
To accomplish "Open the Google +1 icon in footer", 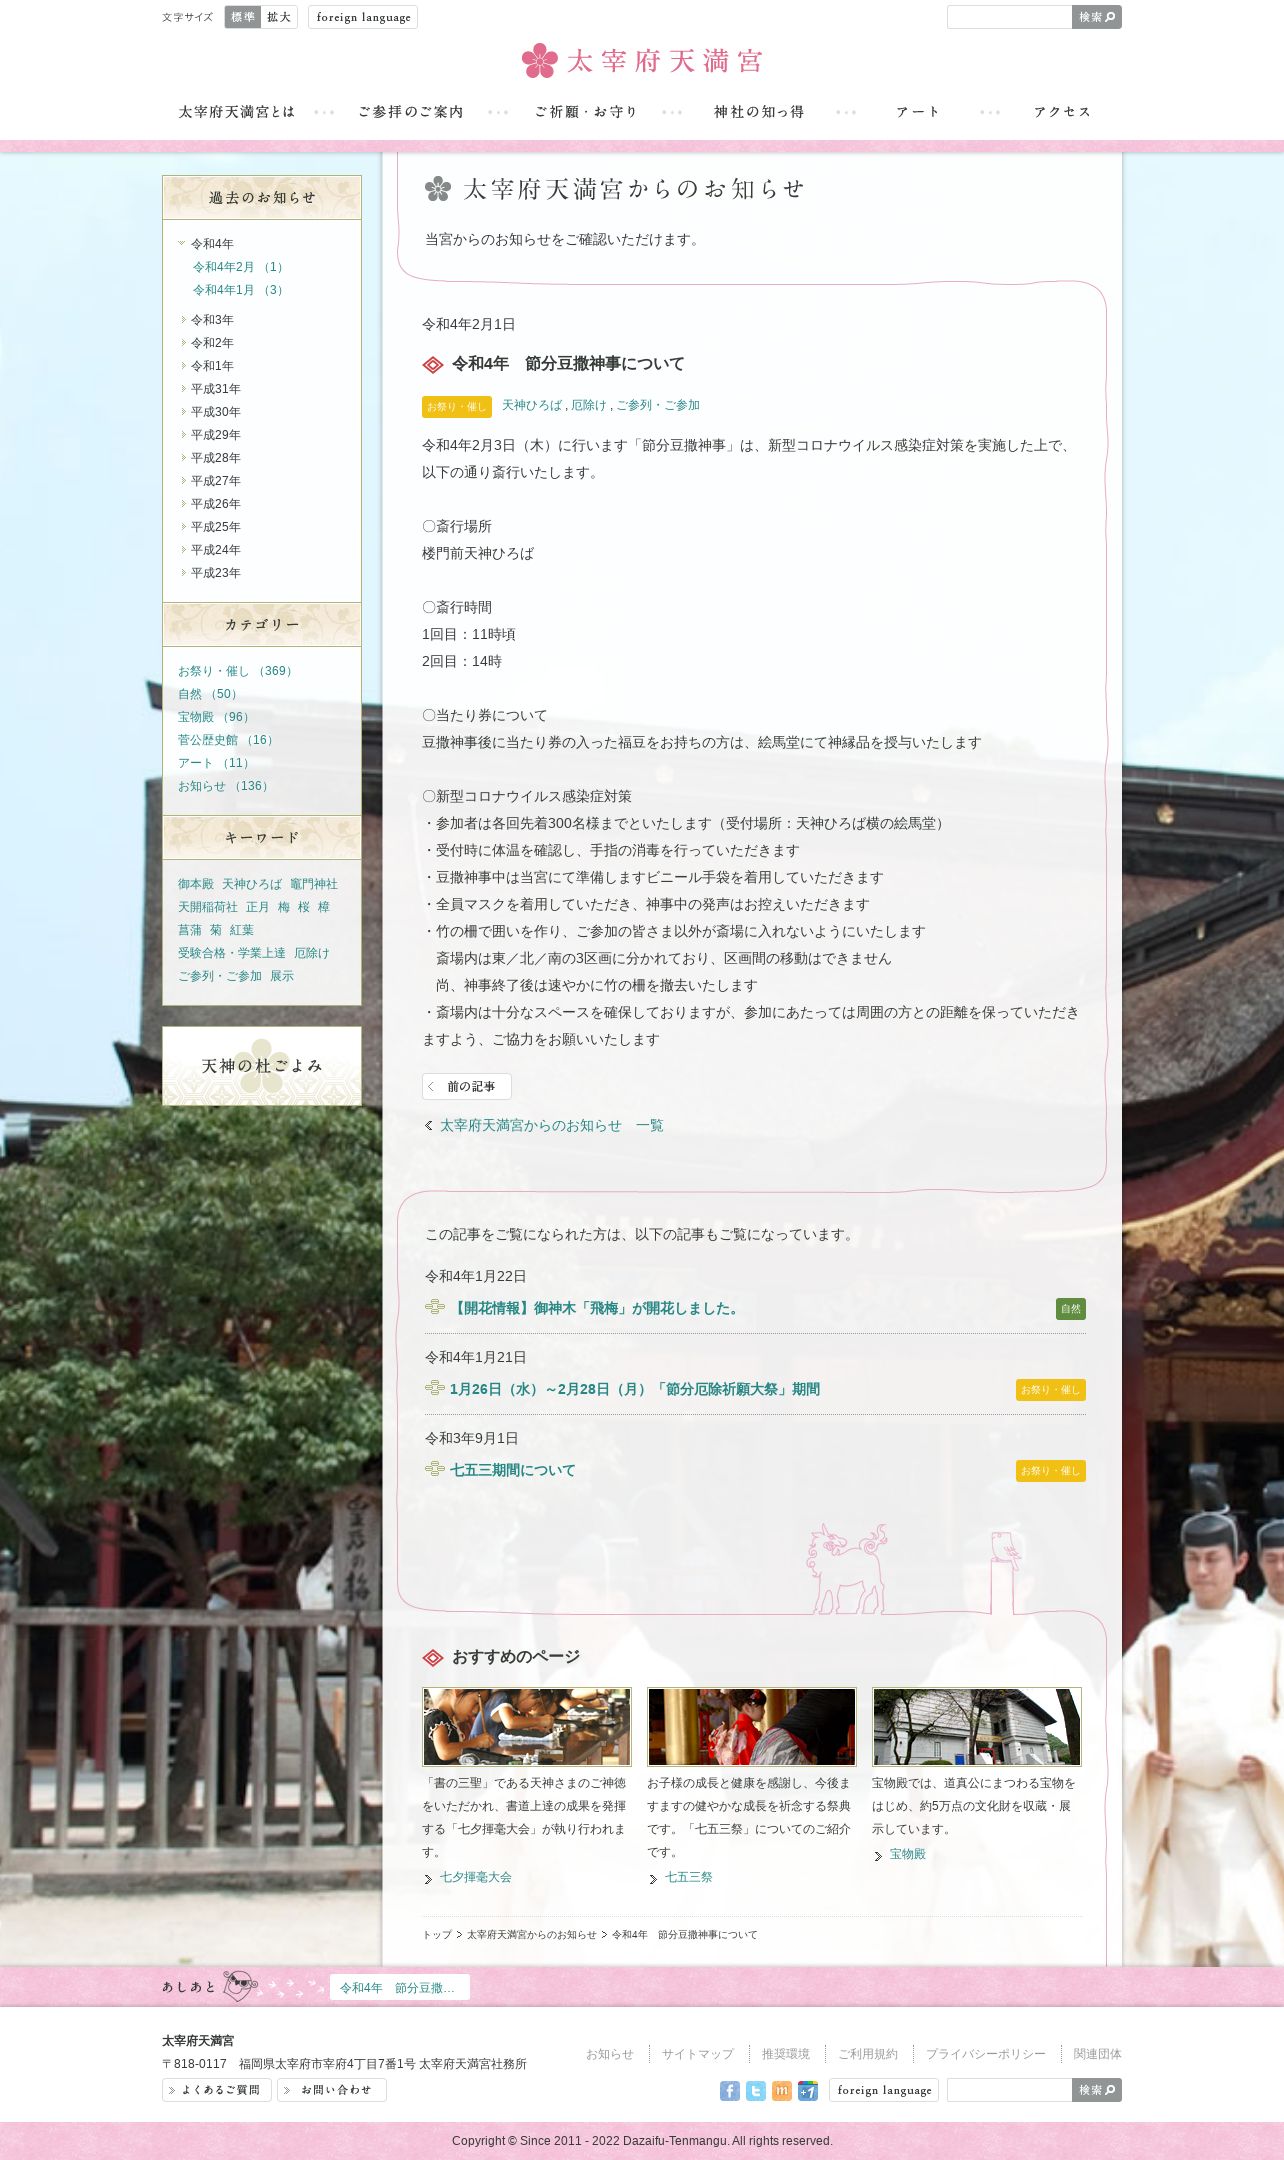I will 808,2091.
